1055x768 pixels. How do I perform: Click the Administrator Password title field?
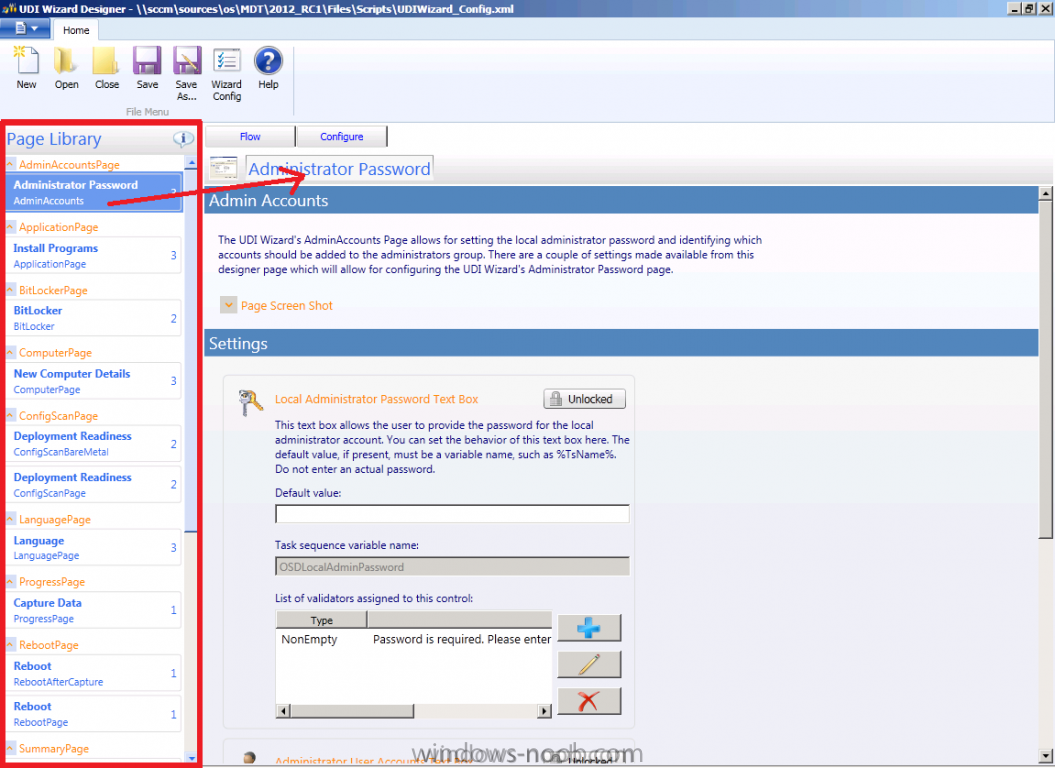[339, 168]
